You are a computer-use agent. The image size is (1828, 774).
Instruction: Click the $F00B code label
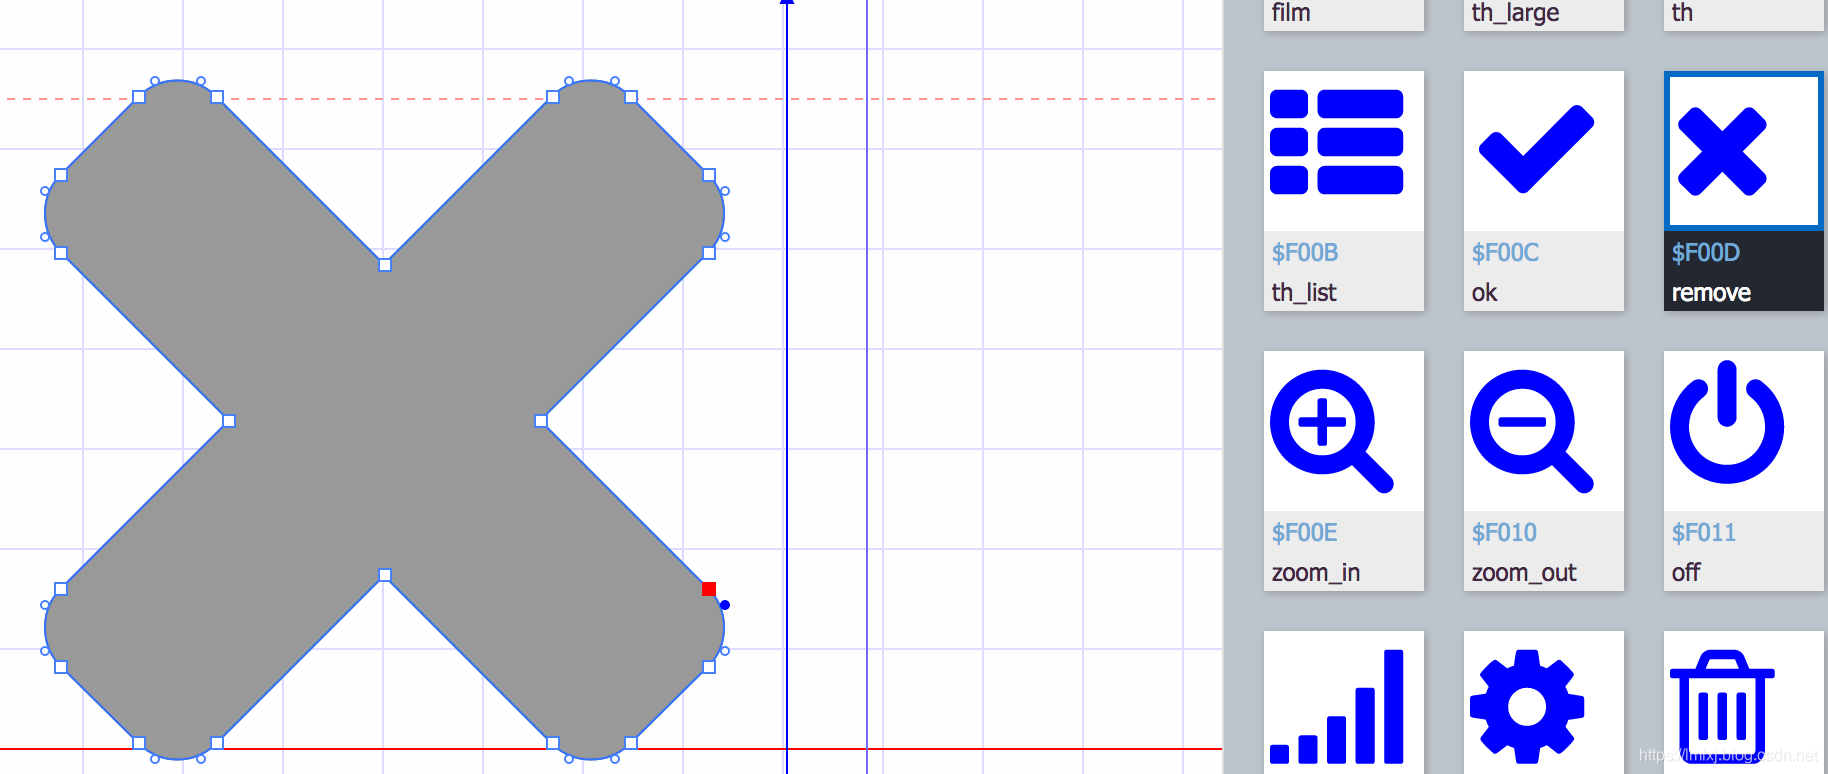(1305, 253)
